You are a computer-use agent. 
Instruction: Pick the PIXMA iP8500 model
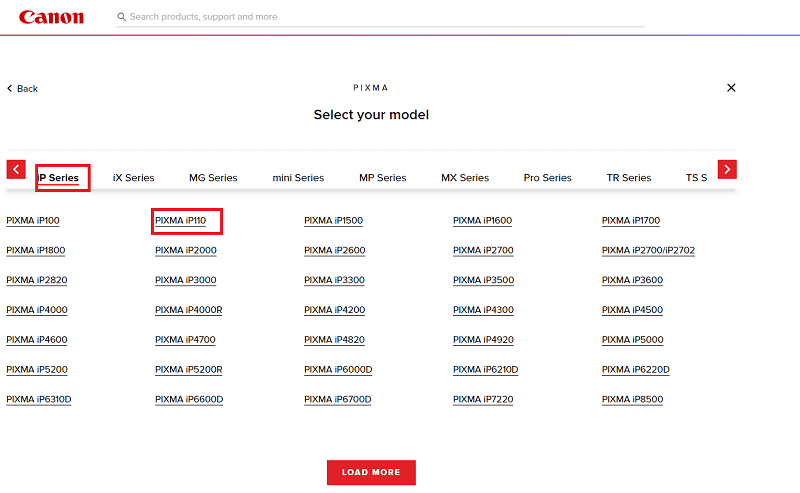pyautogui.click(x=633, y=399)
